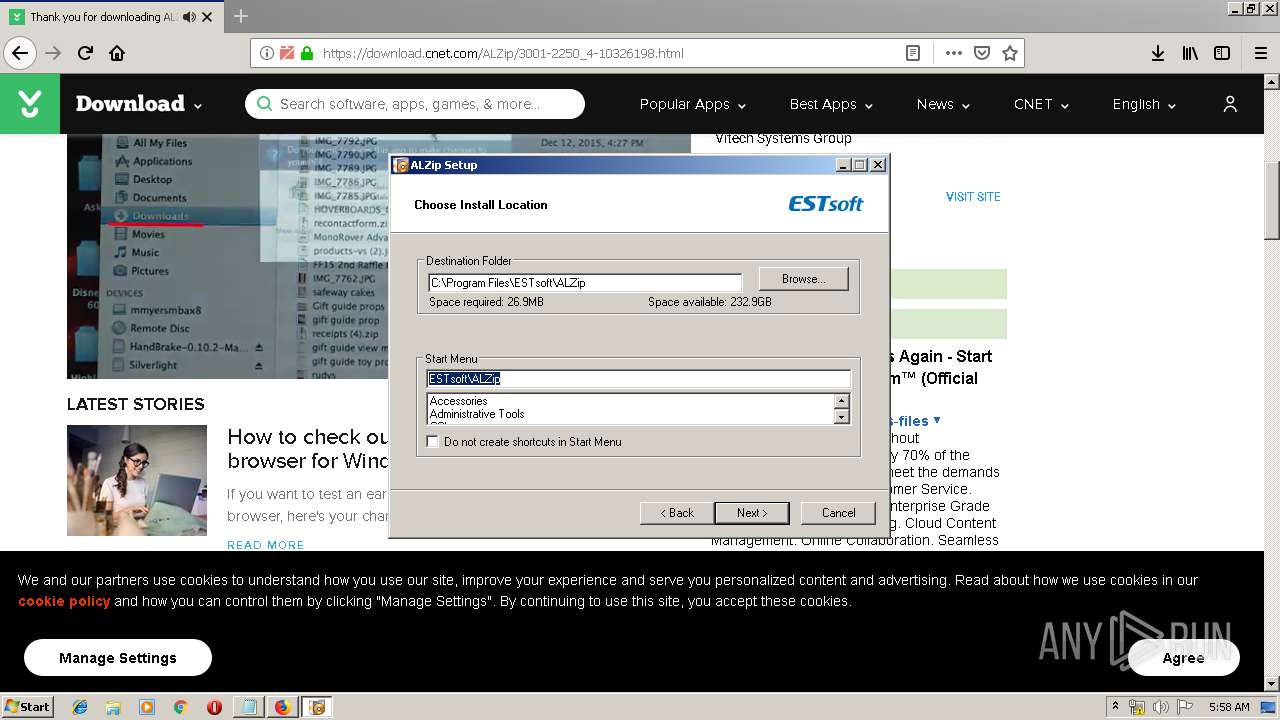Show hidden system tray icons
Screen dimensions: 1280x720
coord(1115,706)
